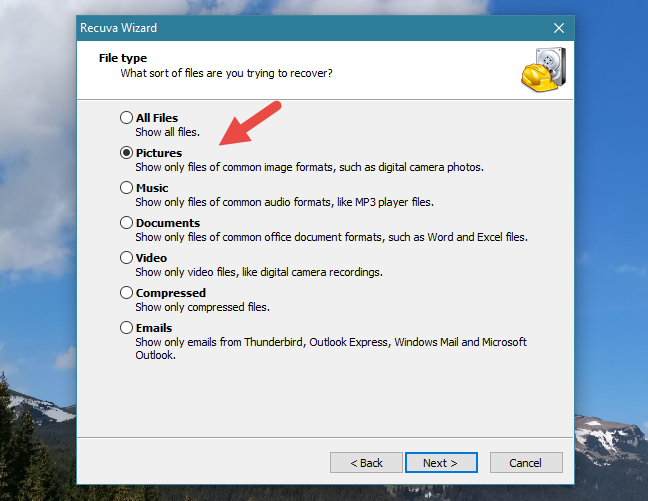Select the Pictures radio option
The width and height of the screenshot is (648, 501).
[126, 153]
